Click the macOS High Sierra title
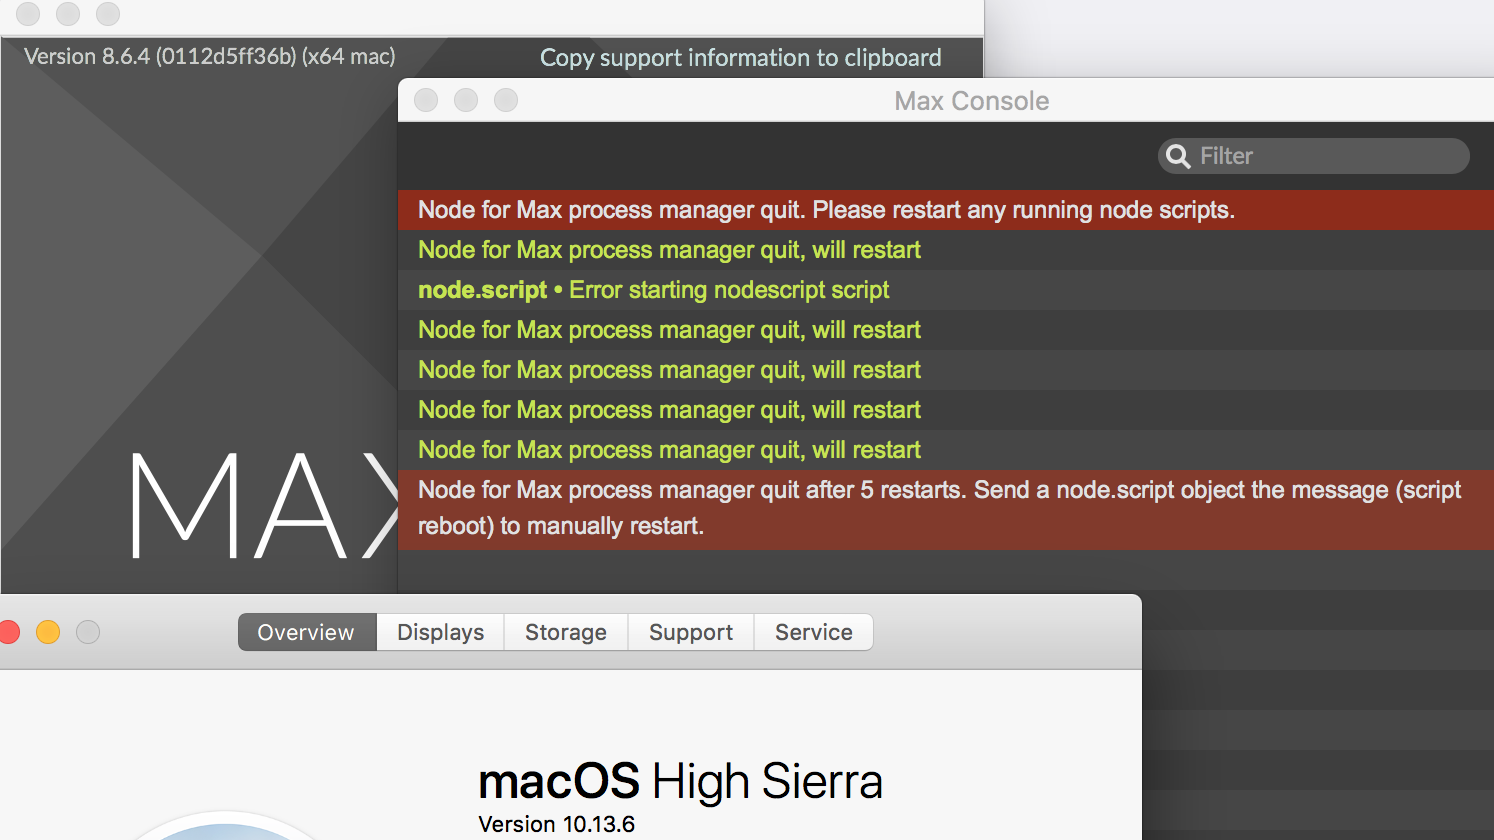 tap(680, 781)
